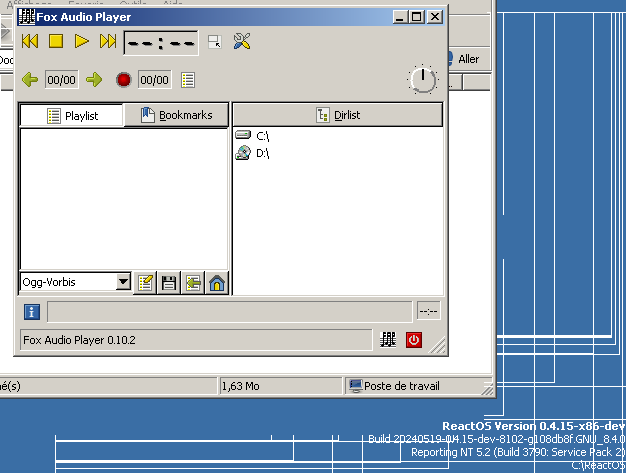Screen dimensions: 626x473
Task: Select the D:\ CD drive in Dirlist
Action: click(x=252, y=153)
